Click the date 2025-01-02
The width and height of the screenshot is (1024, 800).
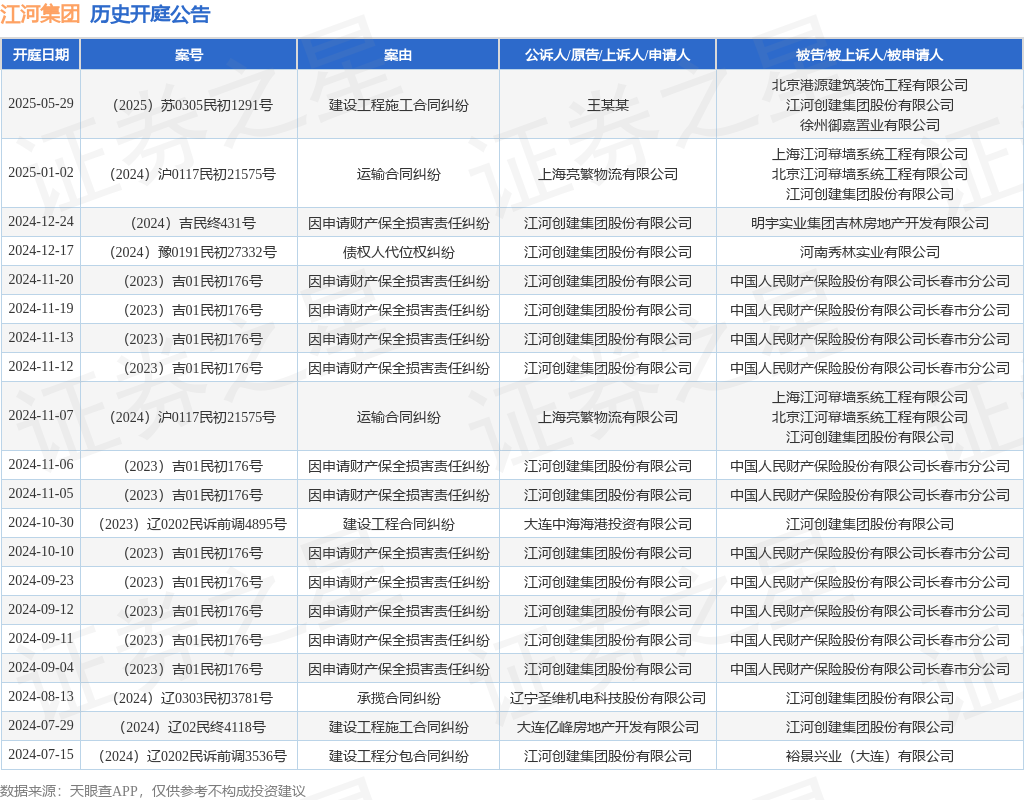pyautogui.click(x=40, y=172)
